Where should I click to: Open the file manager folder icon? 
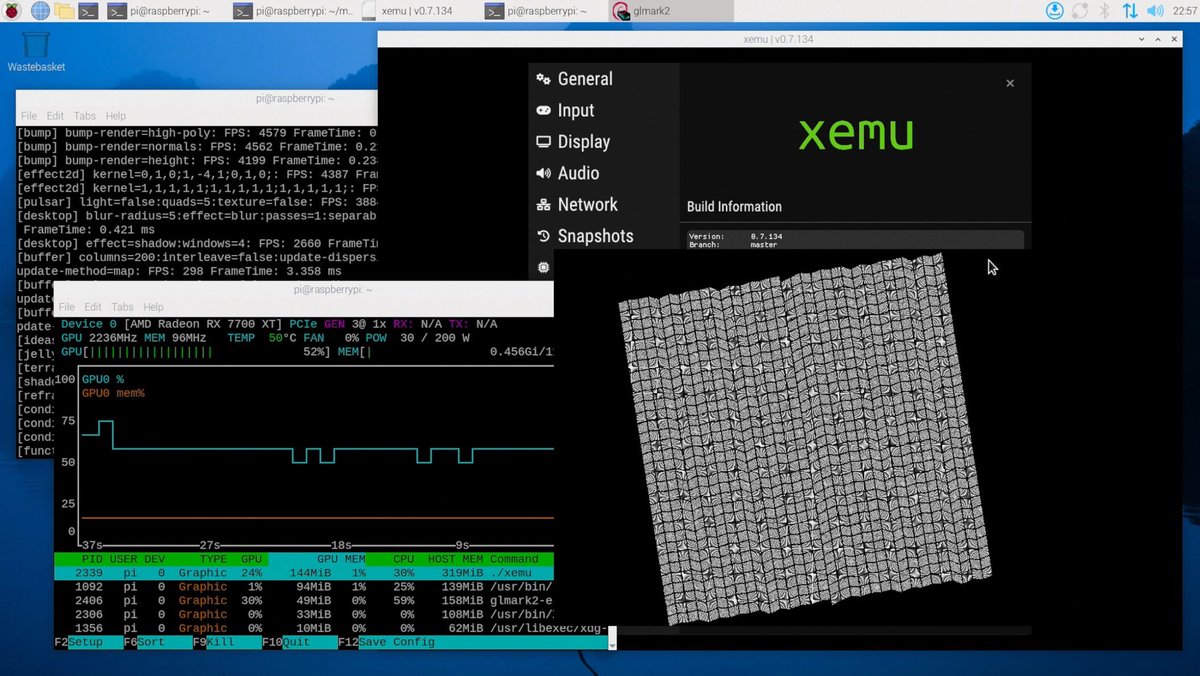[64, 11]
